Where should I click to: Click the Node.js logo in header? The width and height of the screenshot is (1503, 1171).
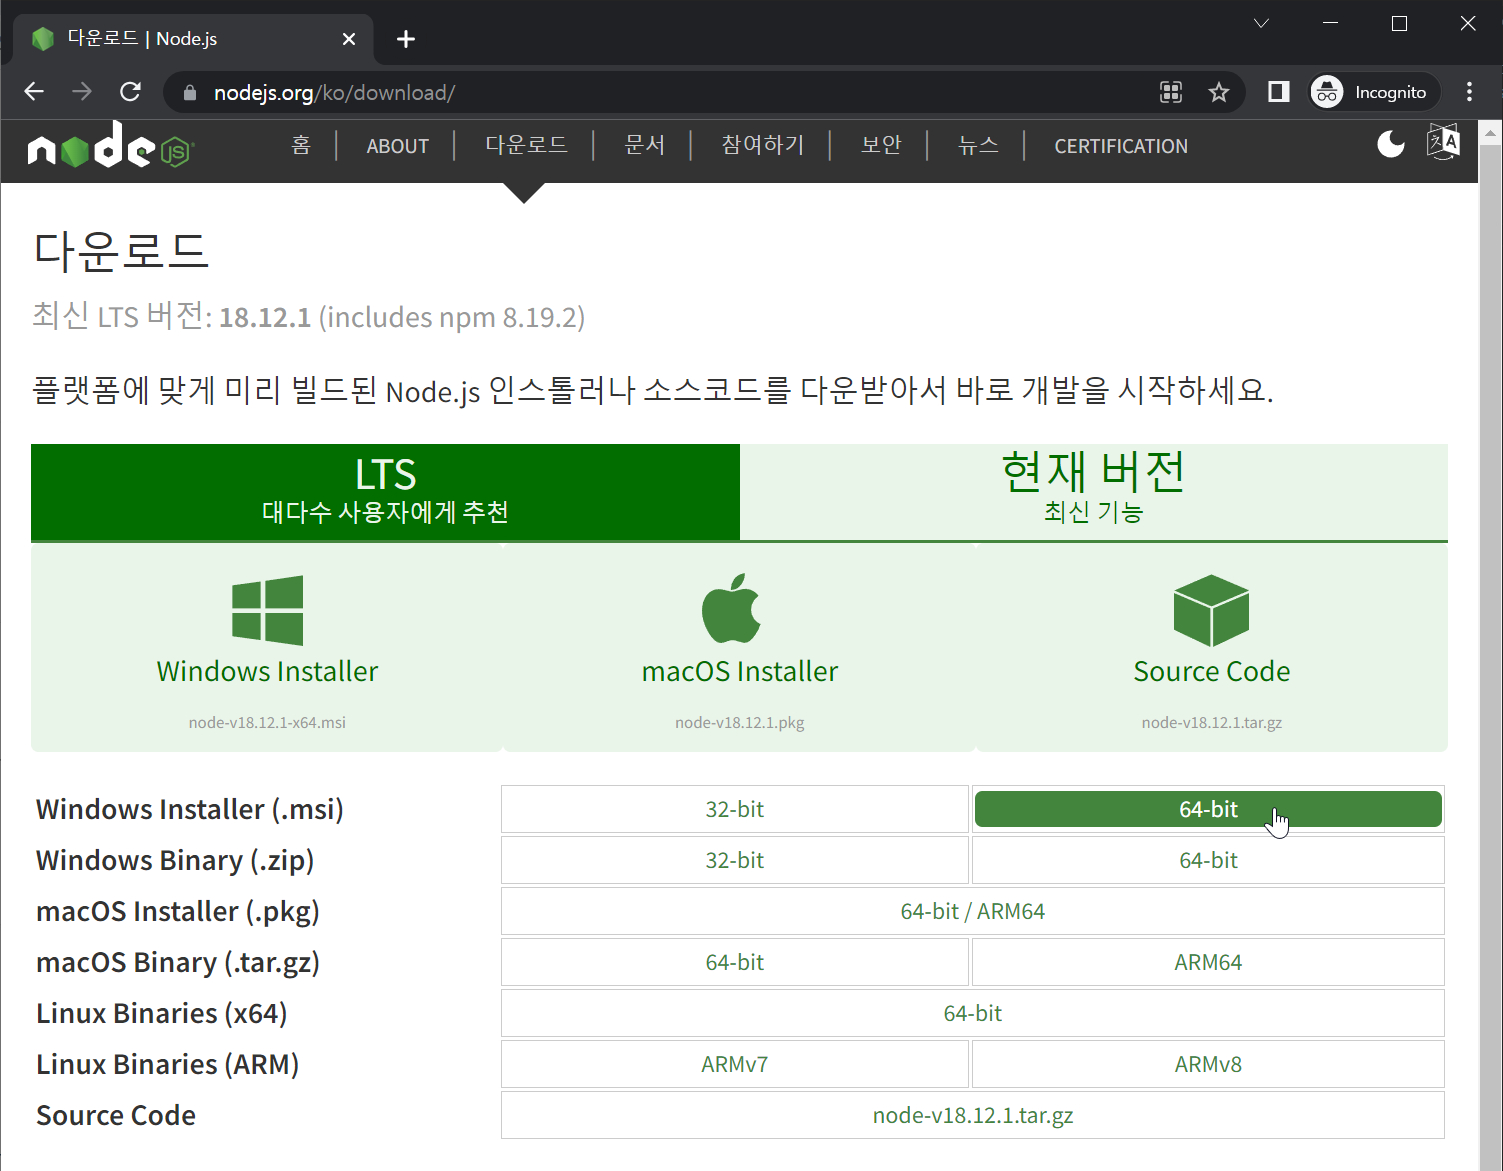pos(110,146)
